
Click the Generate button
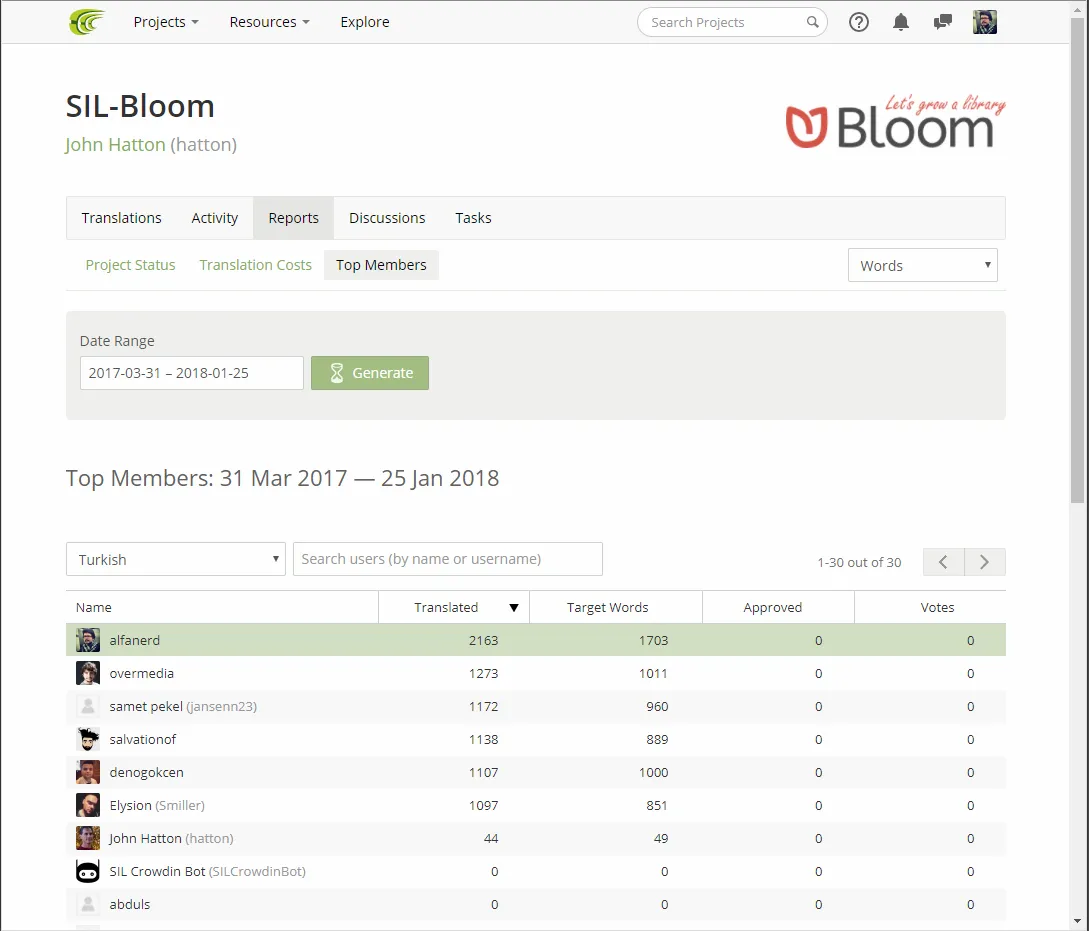tap(369, 373)
